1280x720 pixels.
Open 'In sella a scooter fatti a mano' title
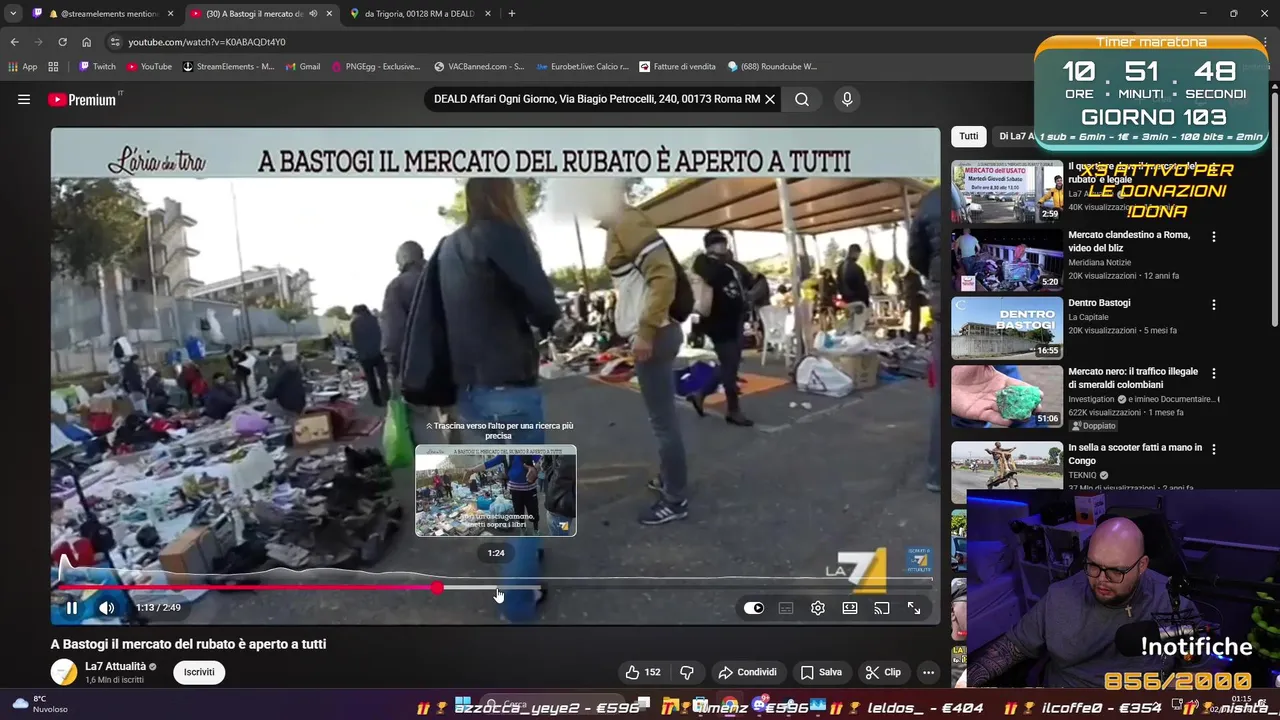pyautogui.click(x=1135, y=454)
